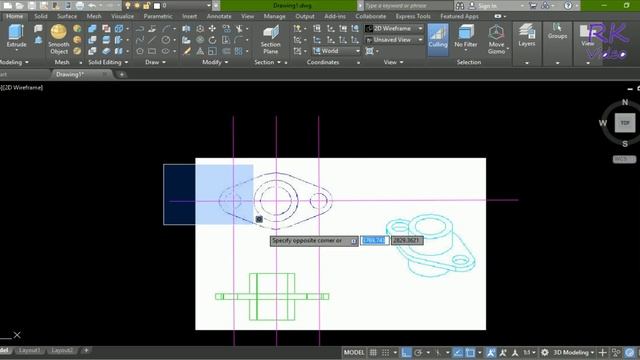Expand the Modify panel

pos(215,62)
